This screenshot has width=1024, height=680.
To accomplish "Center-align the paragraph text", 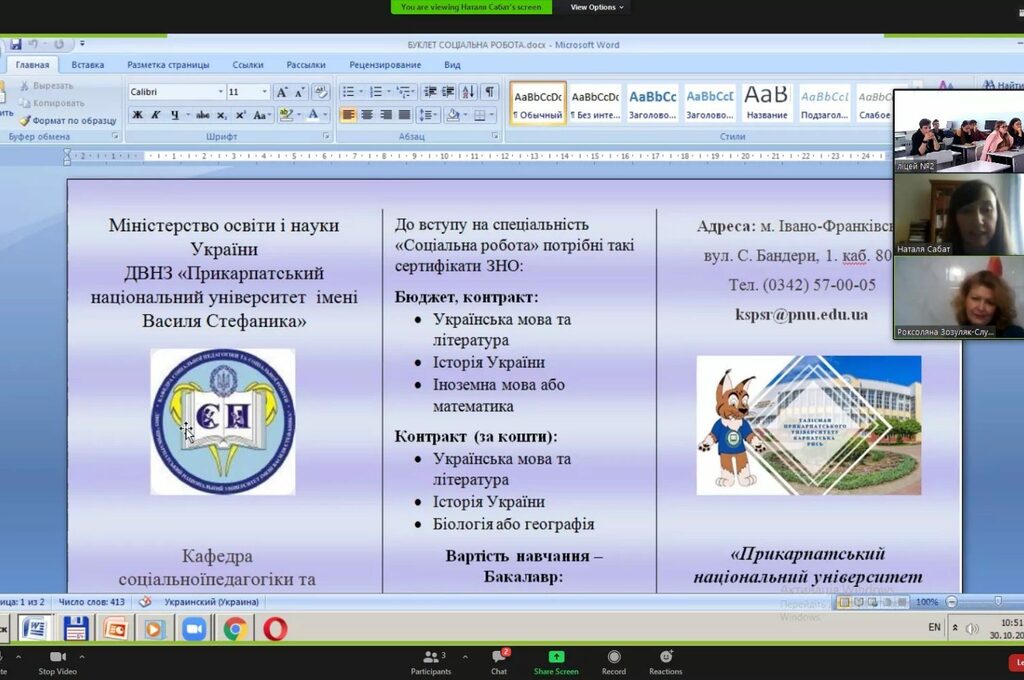I will tap(367, 115).
